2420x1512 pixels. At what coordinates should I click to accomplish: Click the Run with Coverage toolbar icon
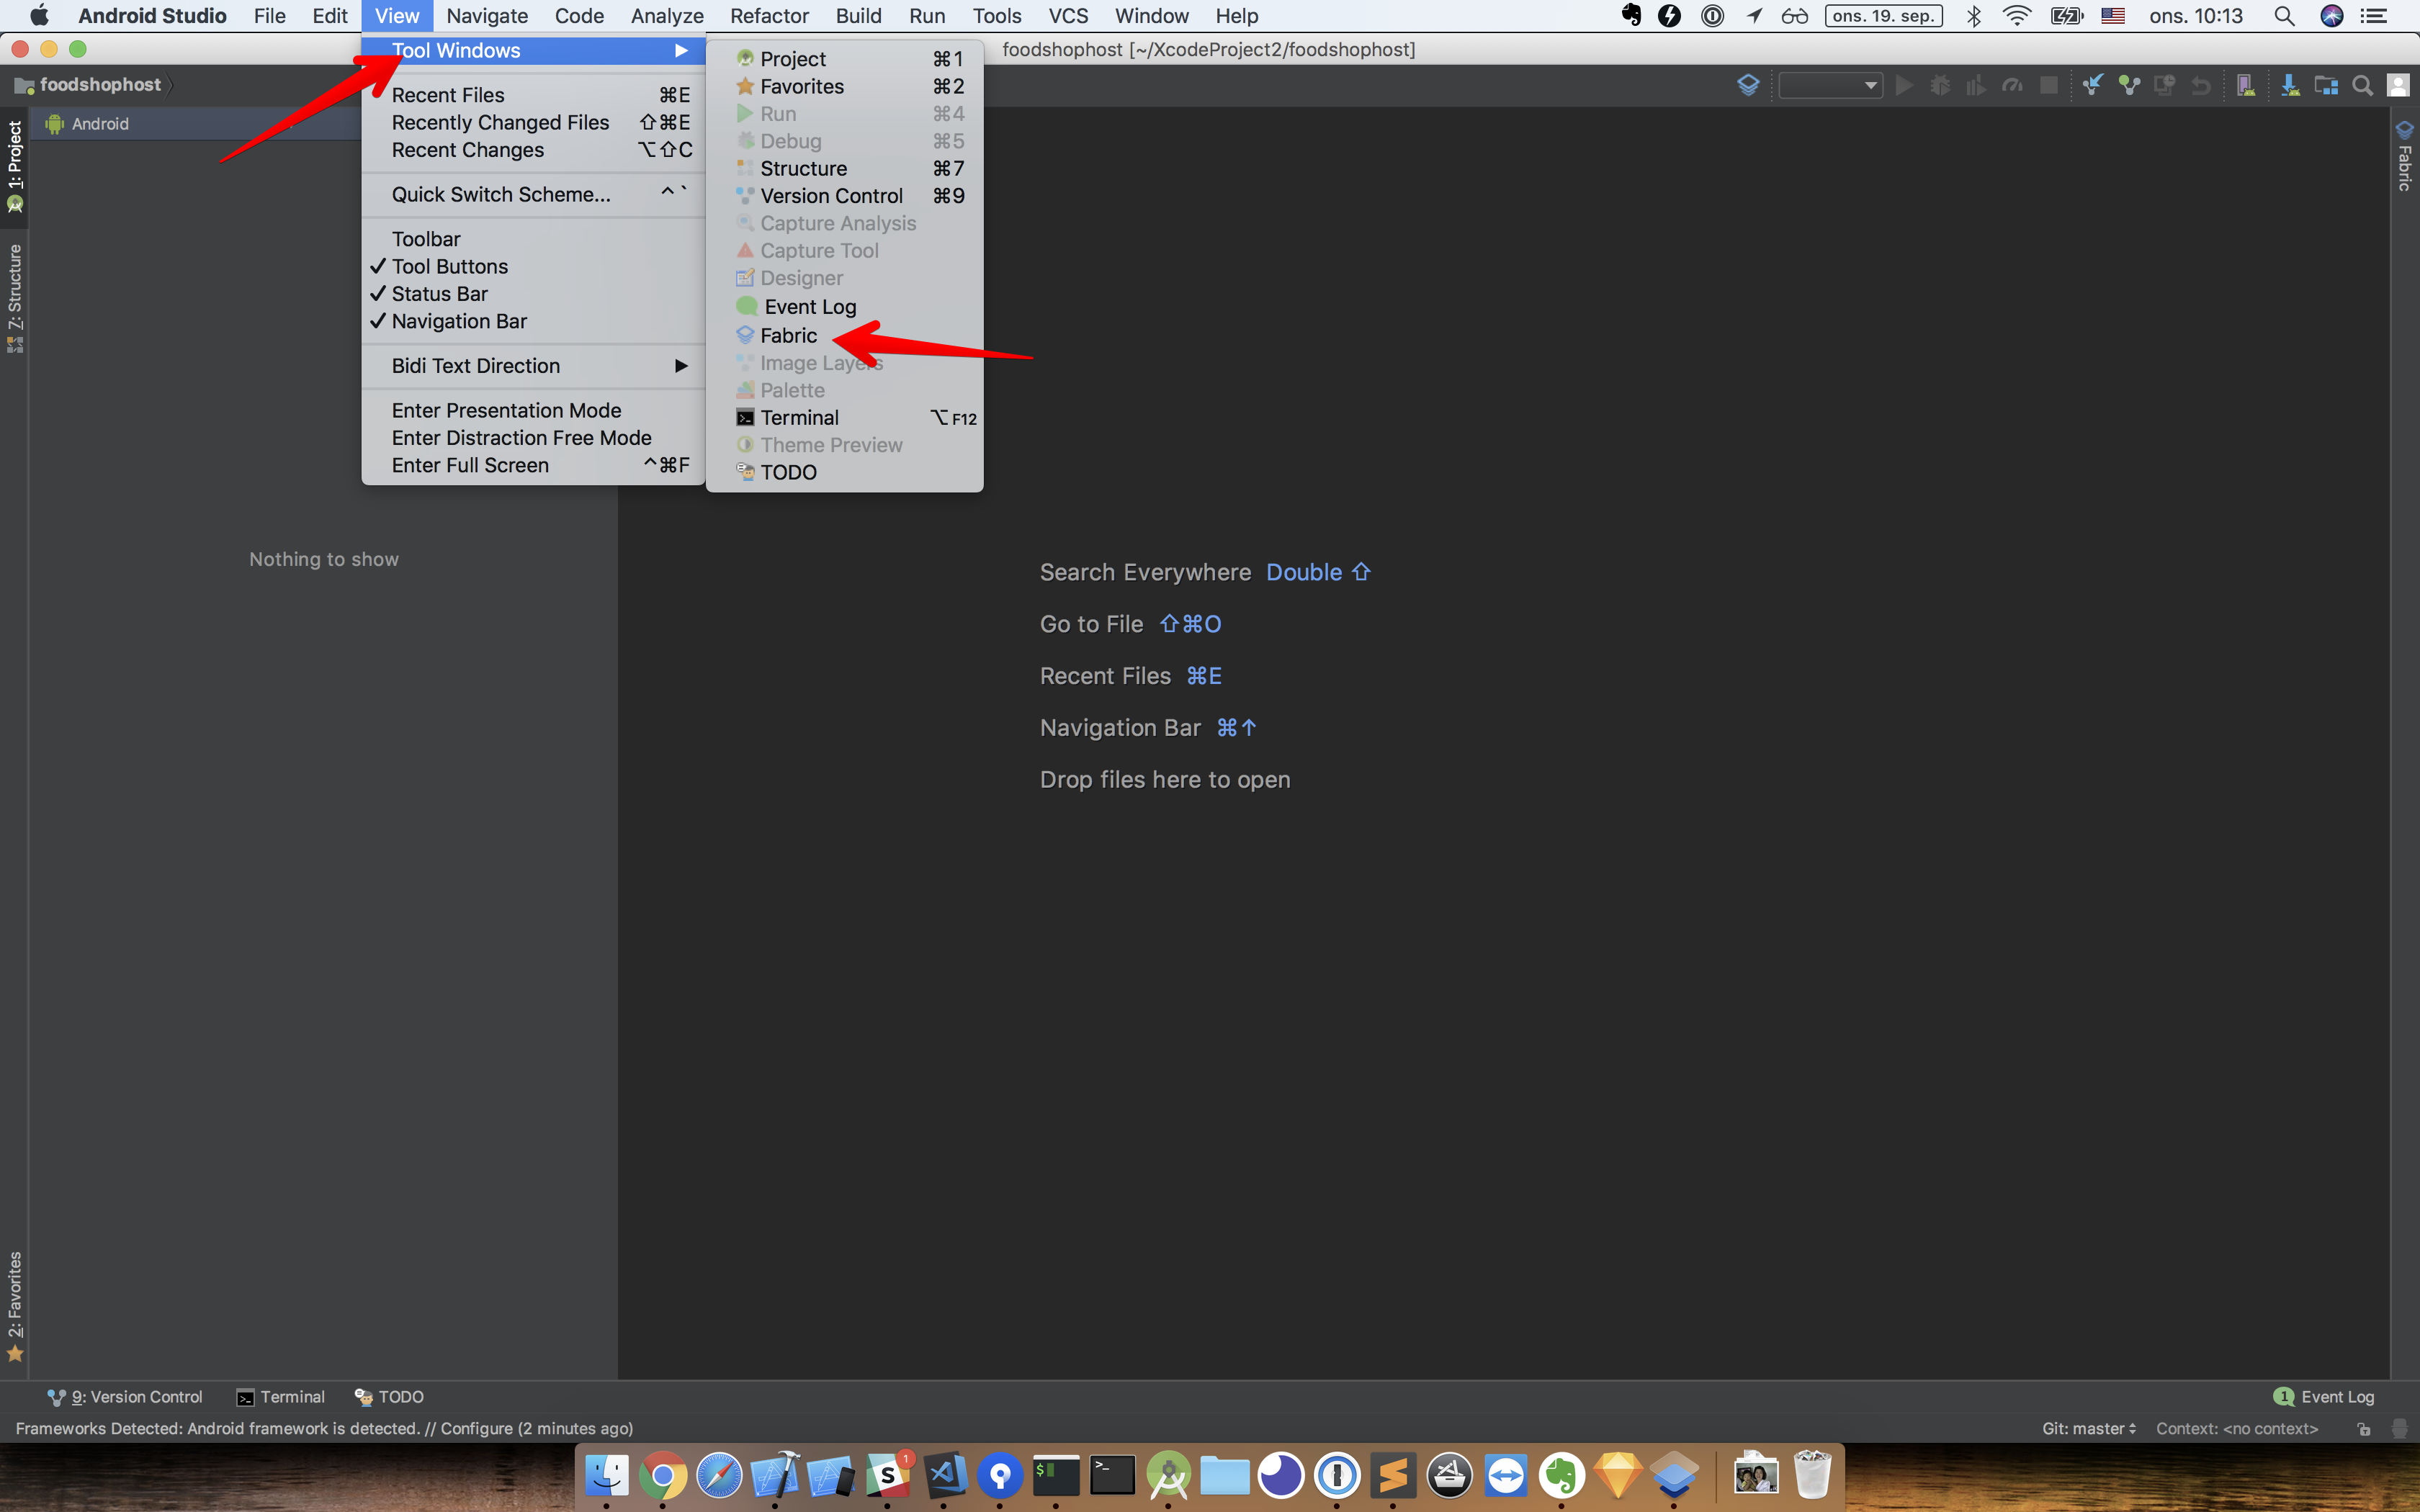coord(1976,86)
